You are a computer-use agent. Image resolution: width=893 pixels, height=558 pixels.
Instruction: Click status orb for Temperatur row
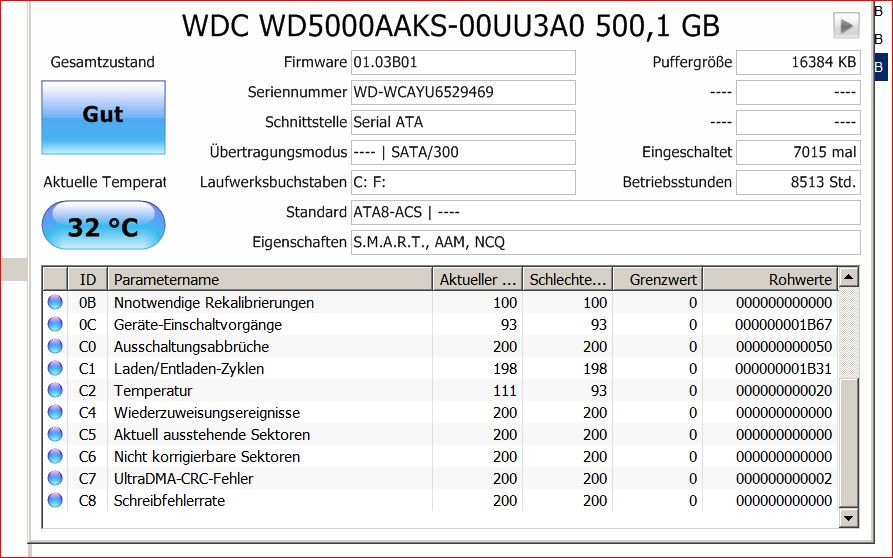click(x=55, y=390)
